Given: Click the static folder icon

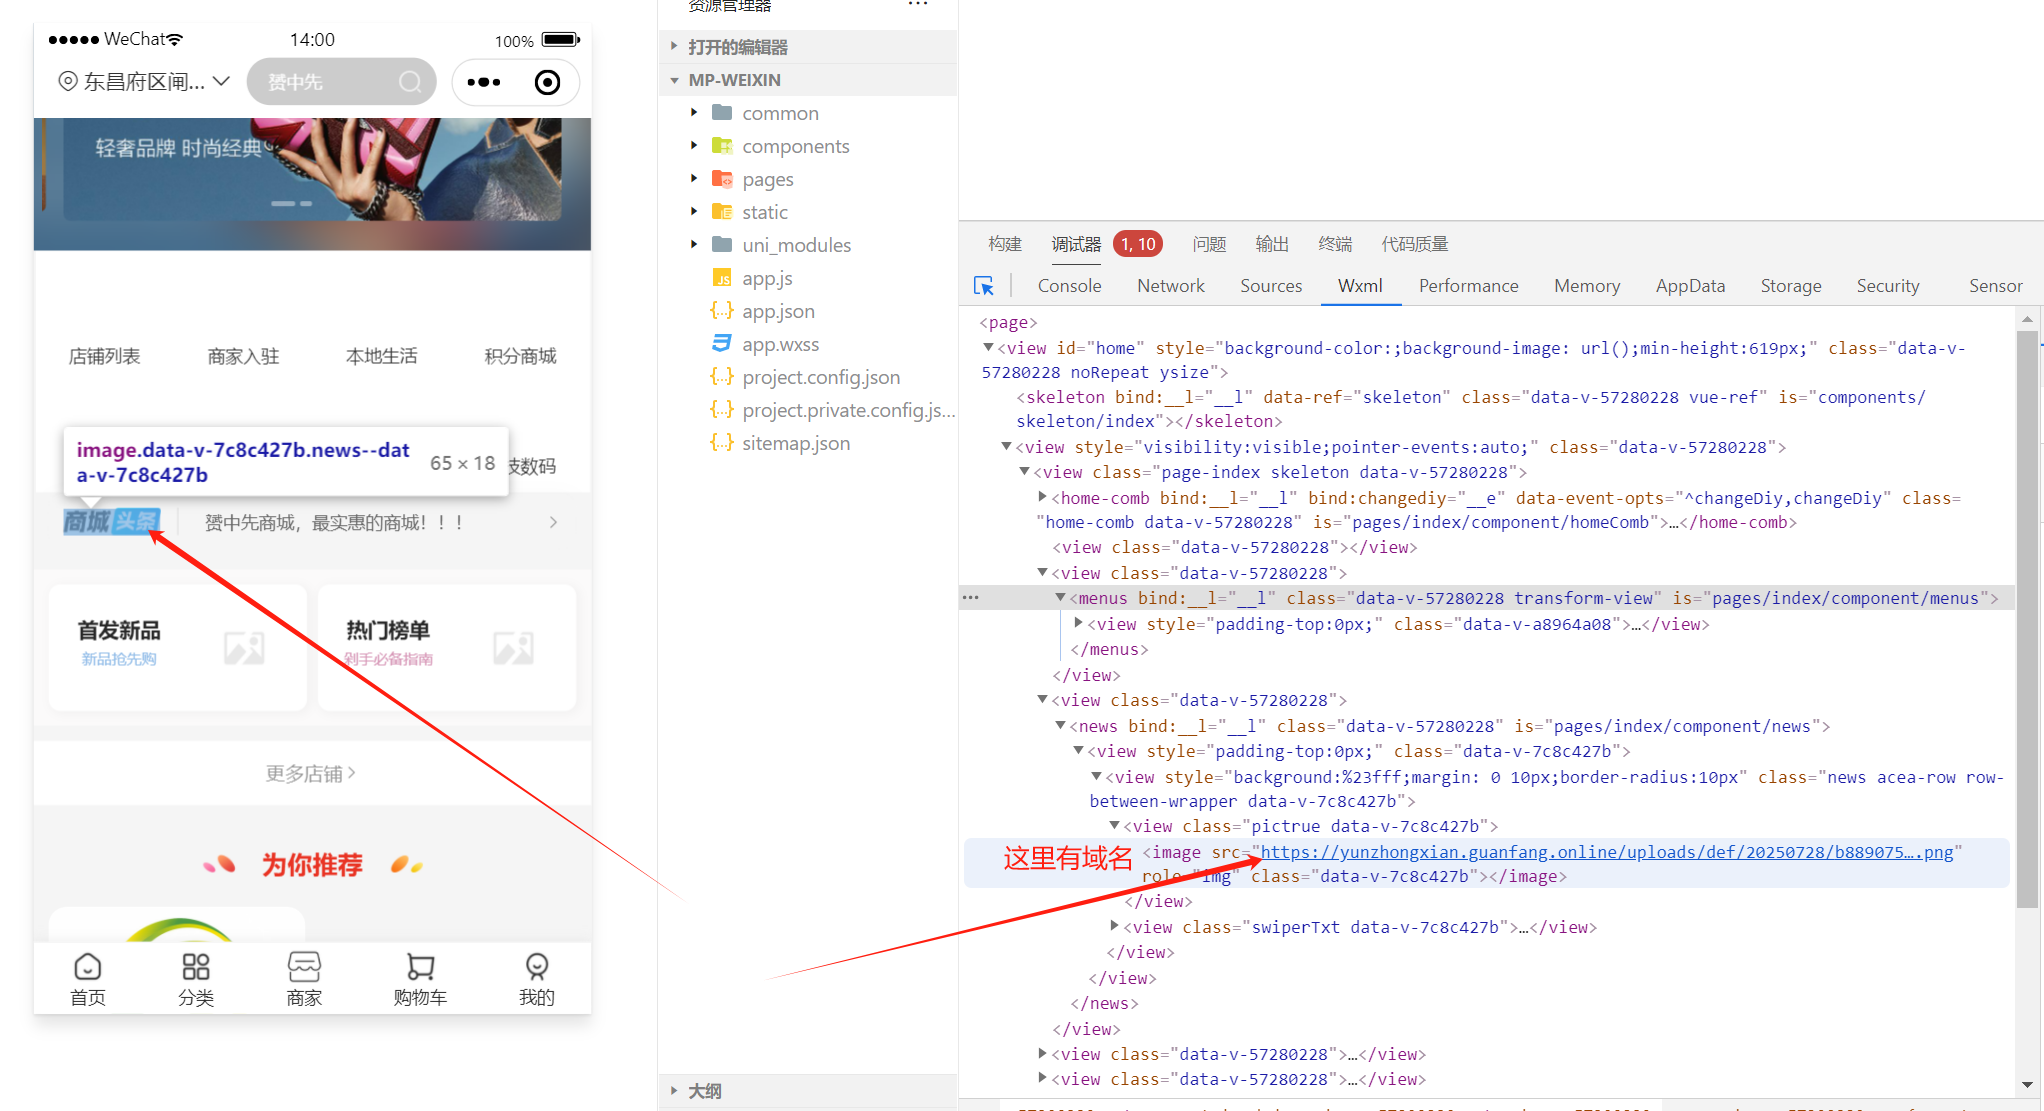Looking at the screenshot, I should [x=721, y=212].
